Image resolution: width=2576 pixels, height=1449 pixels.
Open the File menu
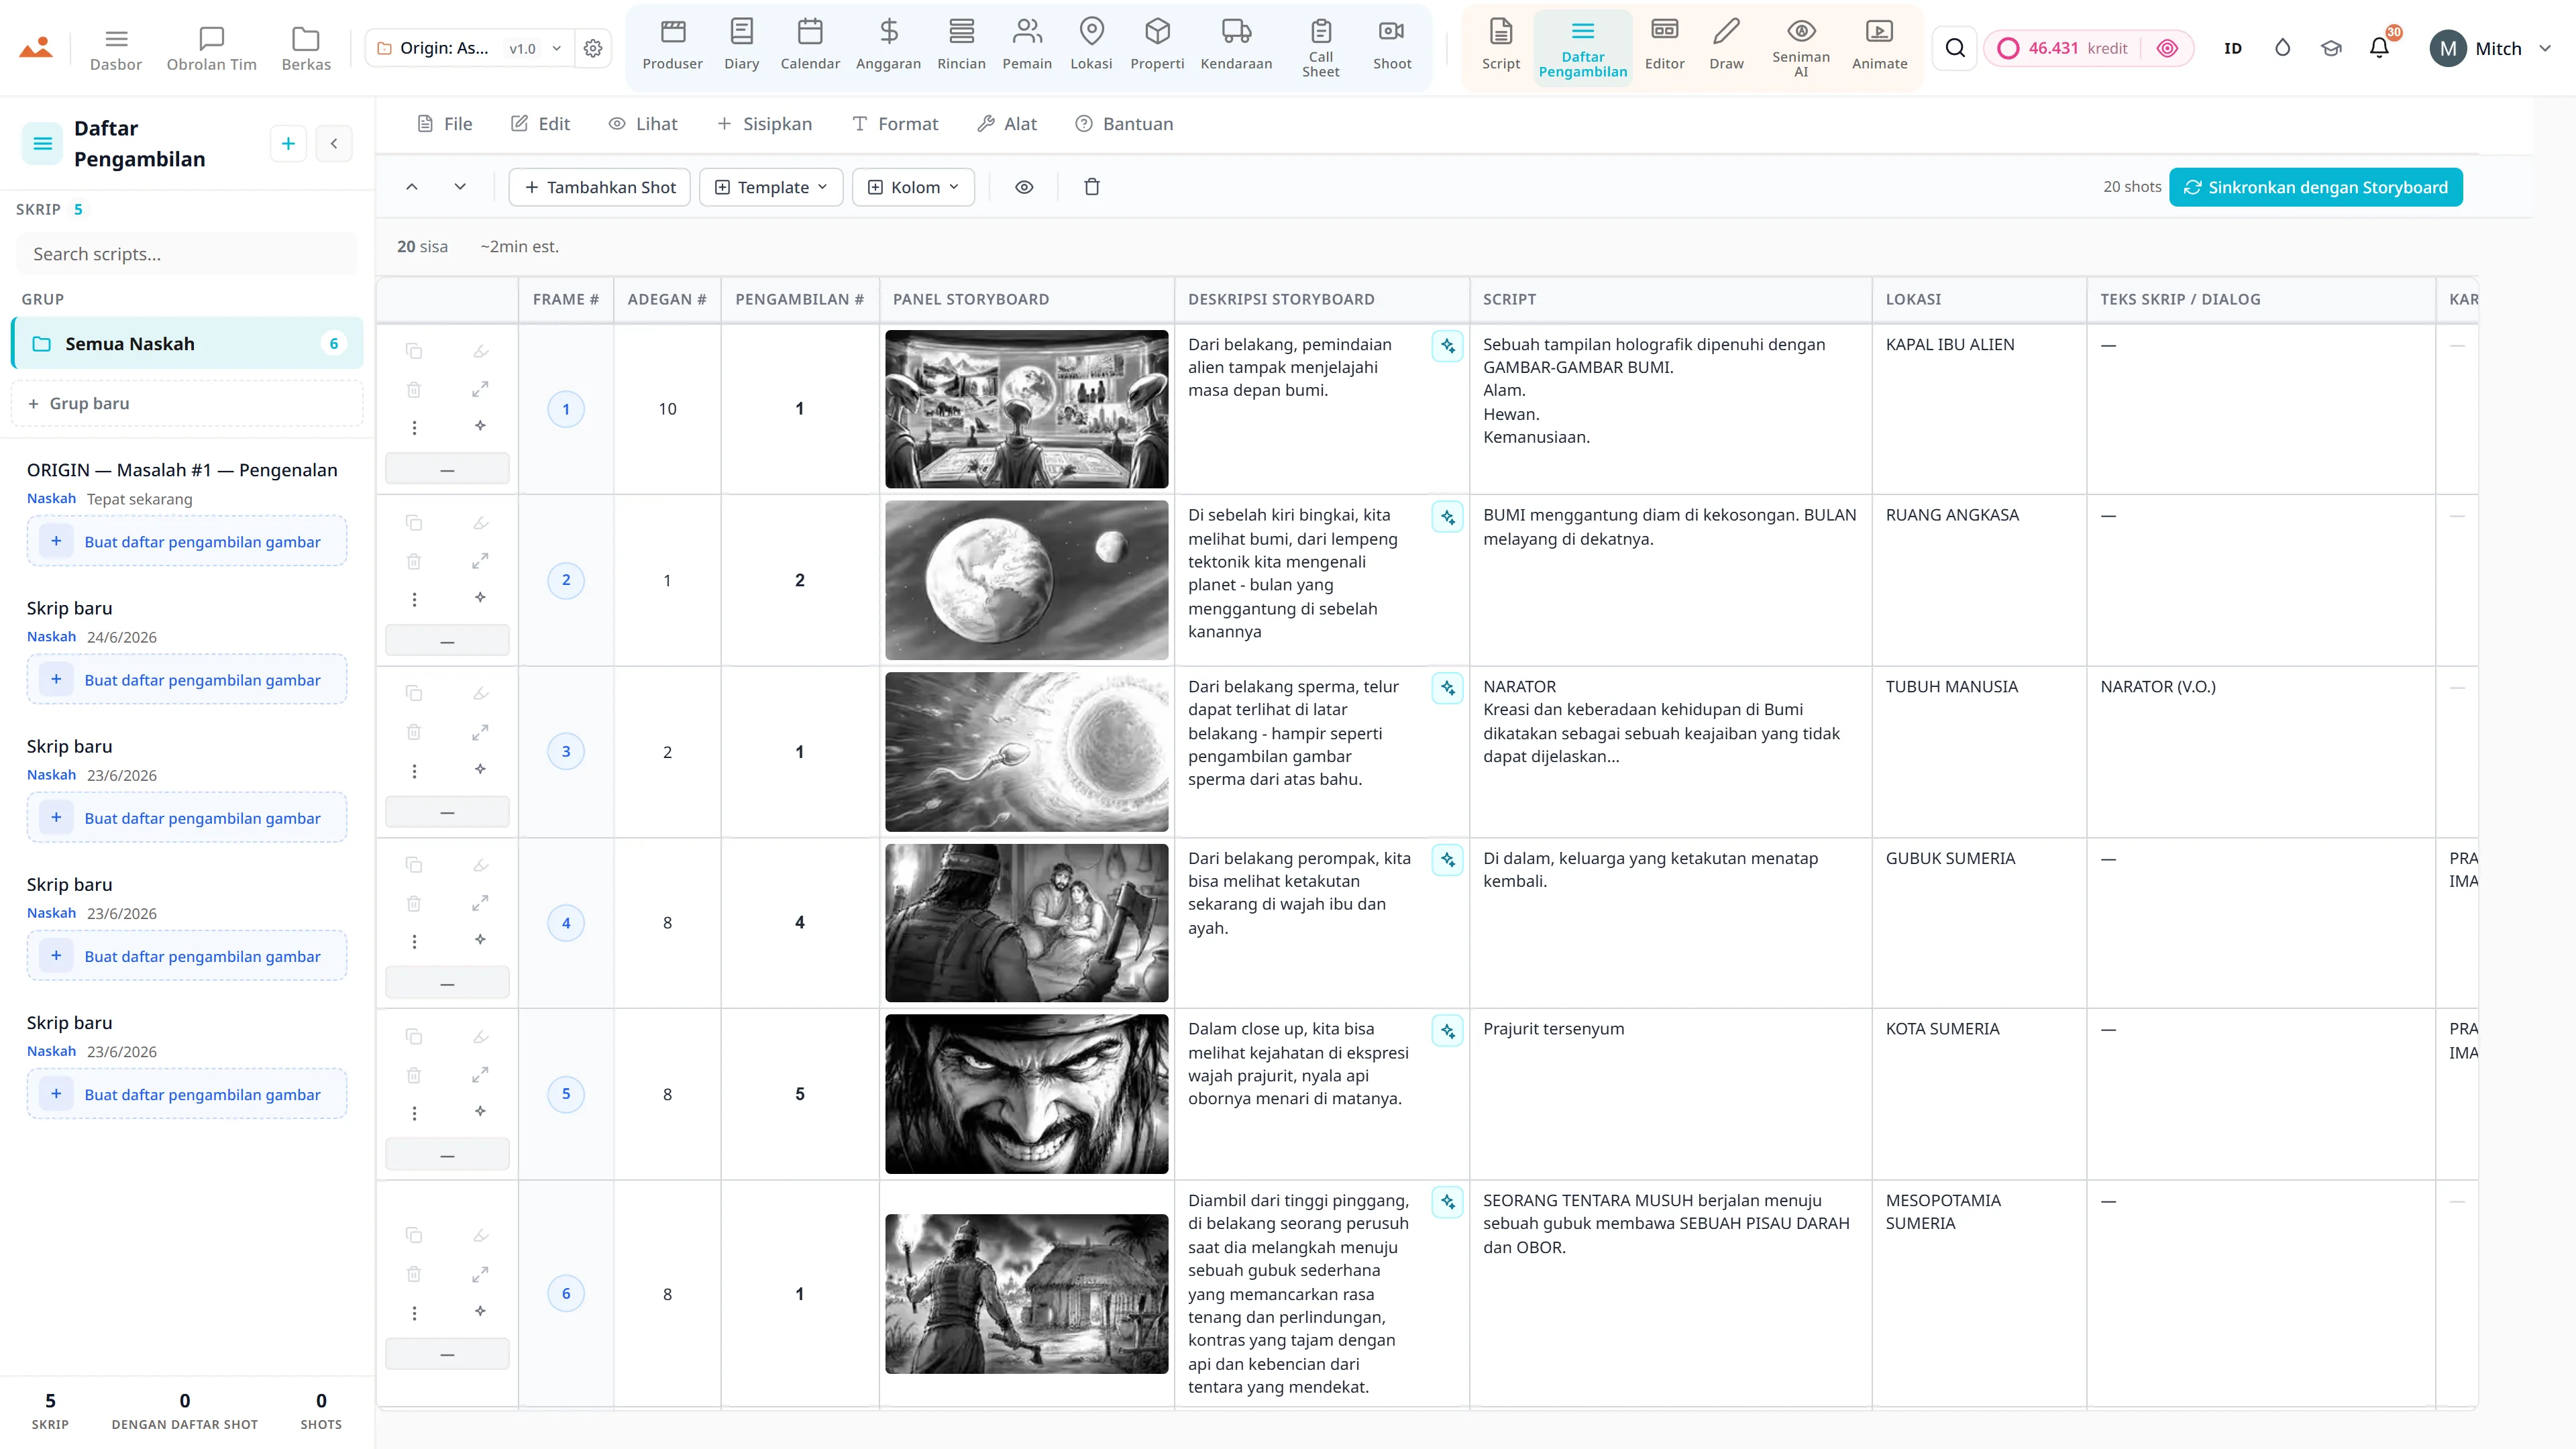coord(444,124)
